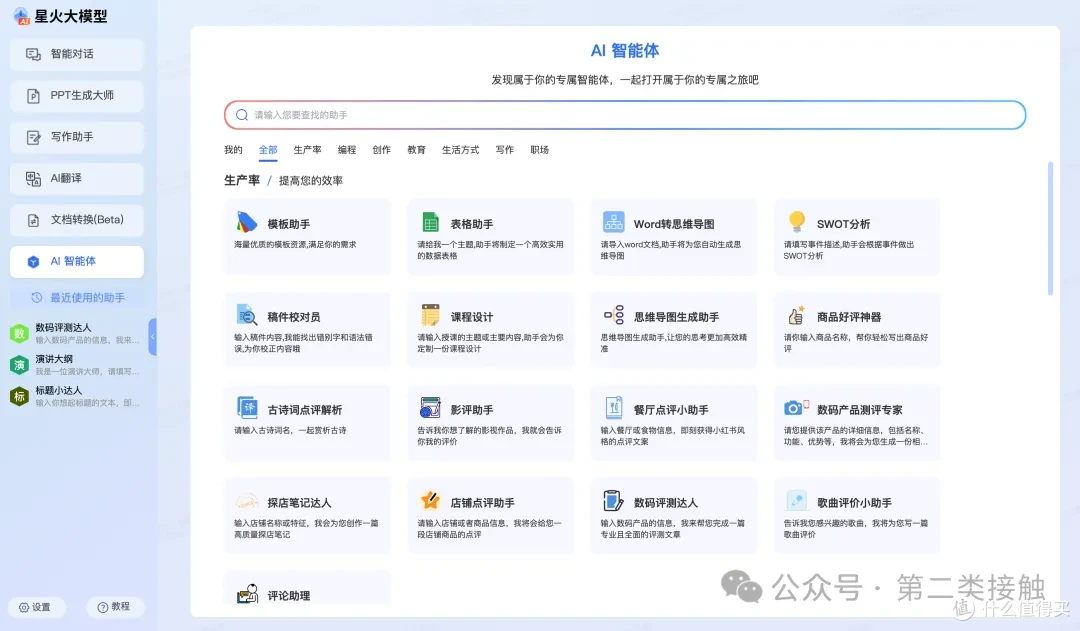Open 设置 settings button
Viewport: 1080px width, 631px height.
point(36,607)
